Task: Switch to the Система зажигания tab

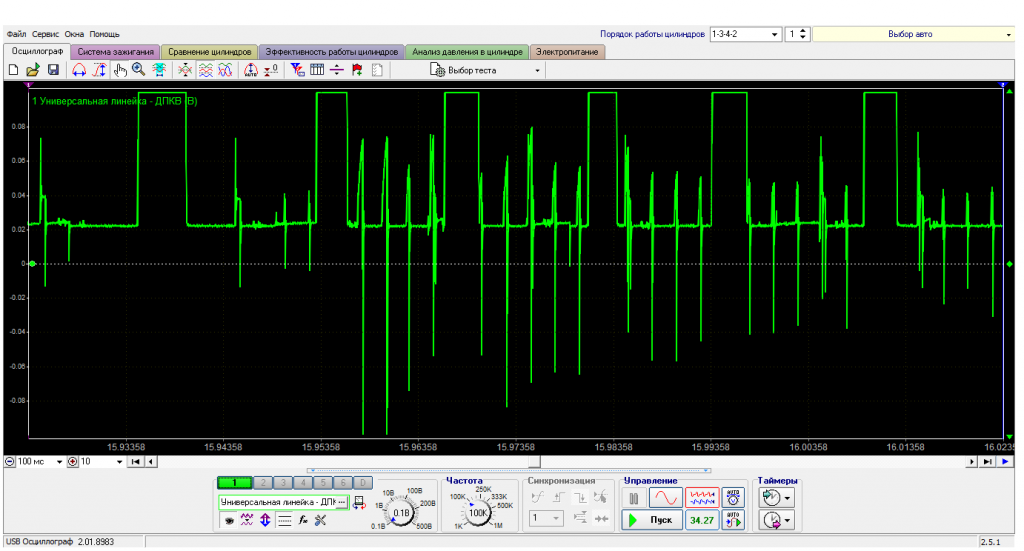Action: coord(116,52)
